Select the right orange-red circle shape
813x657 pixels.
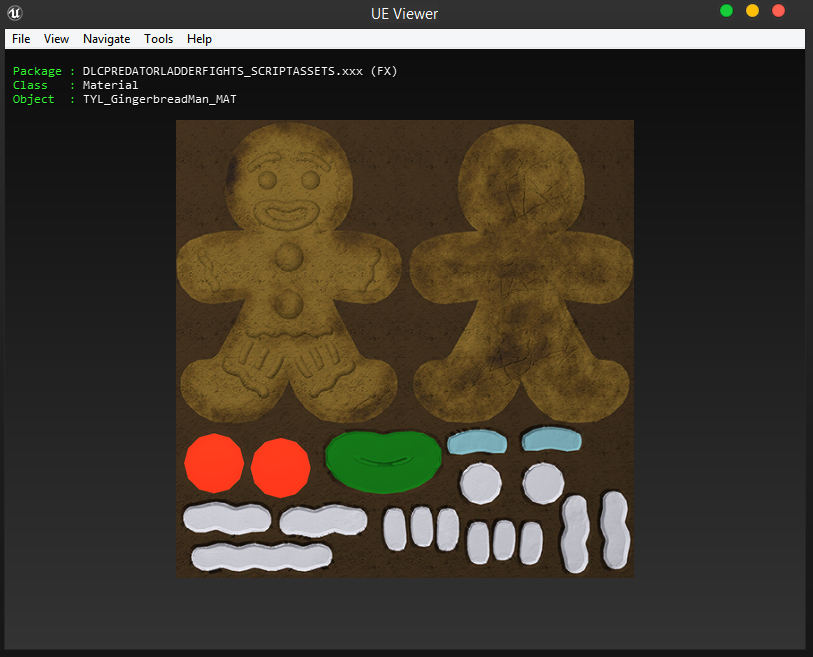[x=280, y=467]
